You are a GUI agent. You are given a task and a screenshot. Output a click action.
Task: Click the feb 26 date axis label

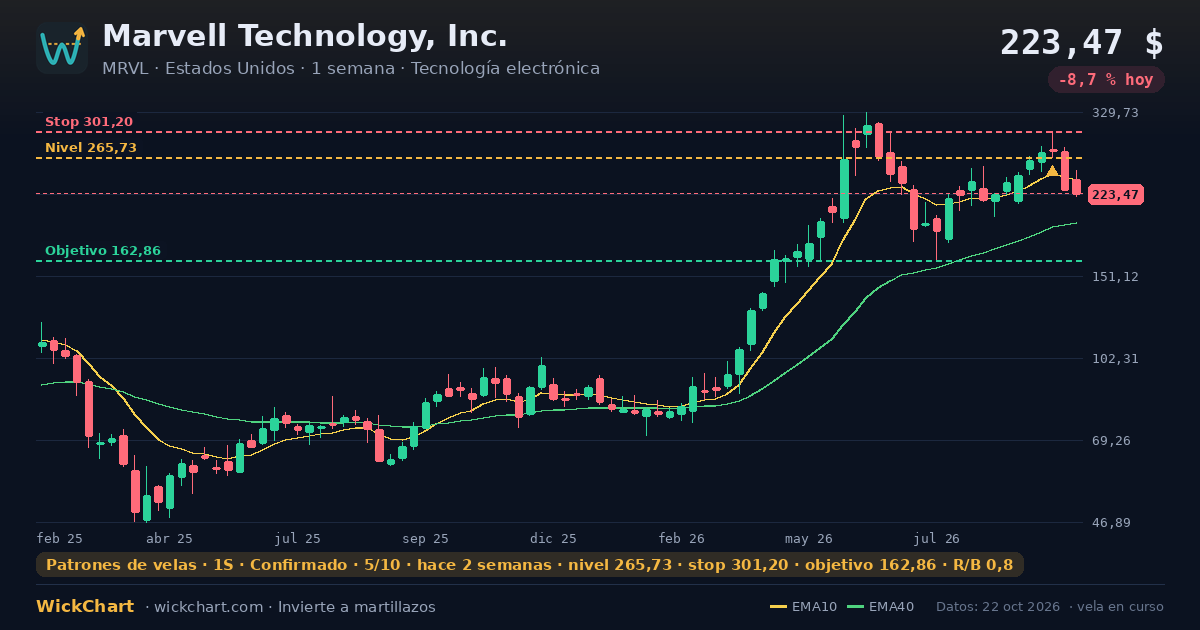coord(682,538)
